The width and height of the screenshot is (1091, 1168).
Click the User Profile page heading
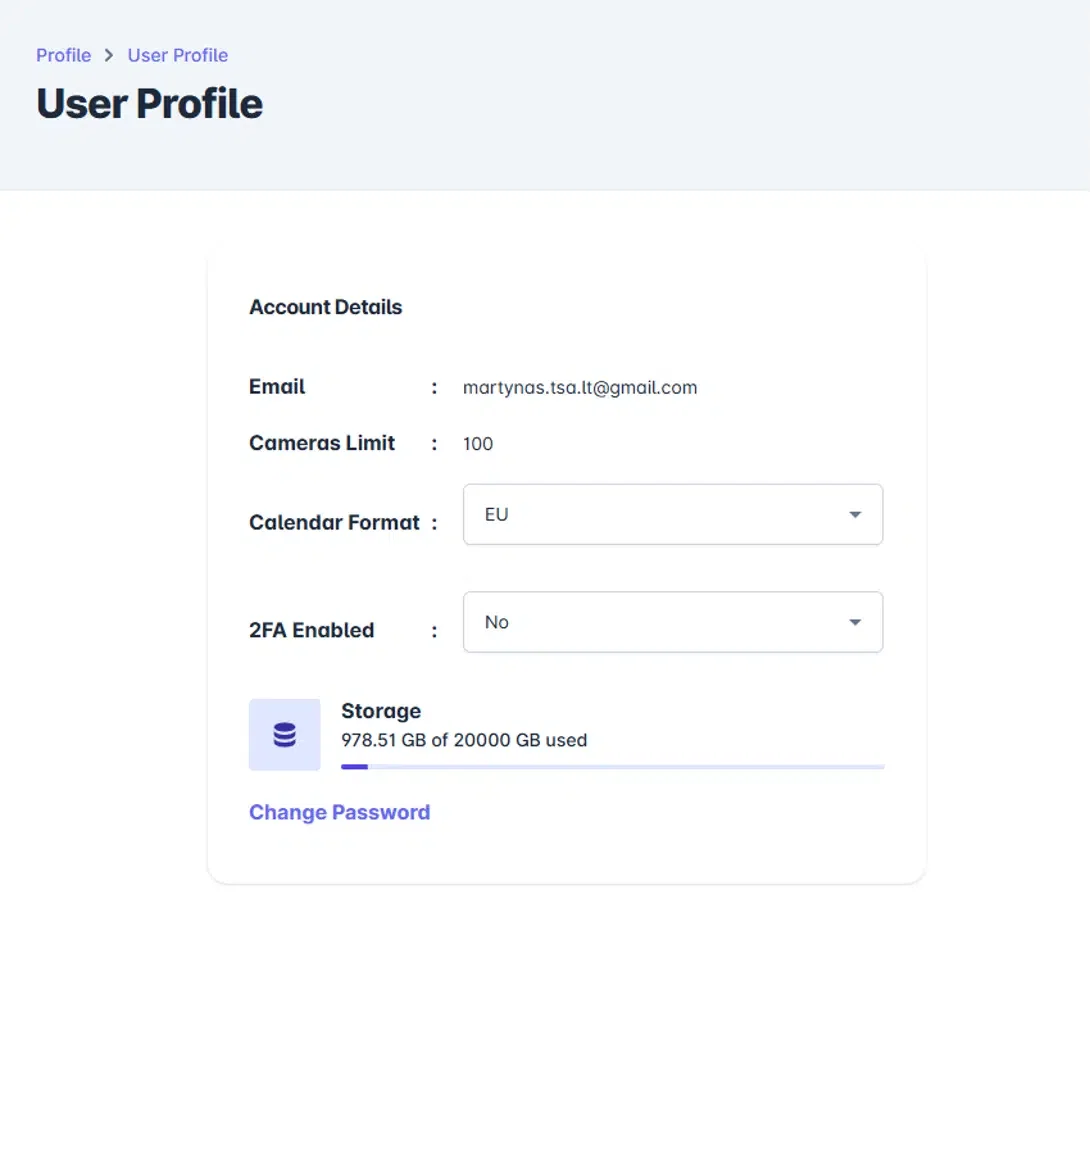coord(149,104)
